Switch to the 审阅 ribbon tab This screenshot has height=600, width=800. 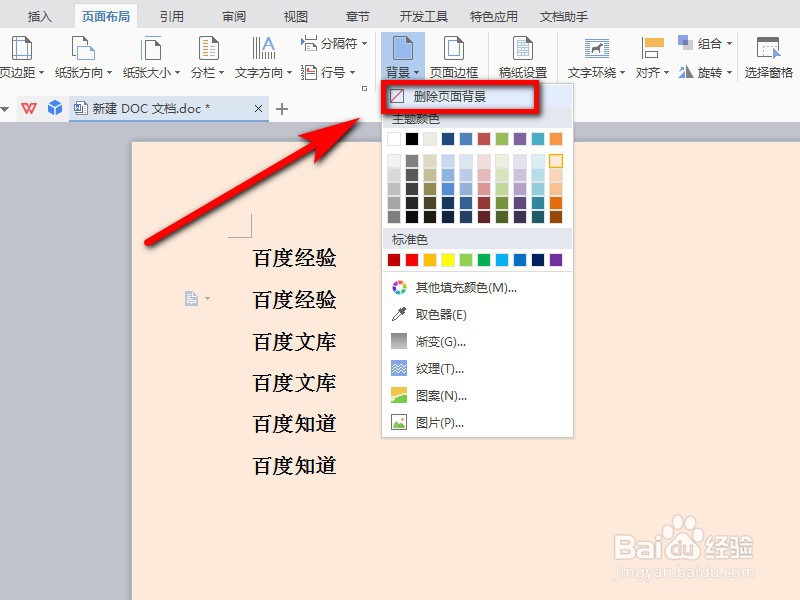pos(232,15)
